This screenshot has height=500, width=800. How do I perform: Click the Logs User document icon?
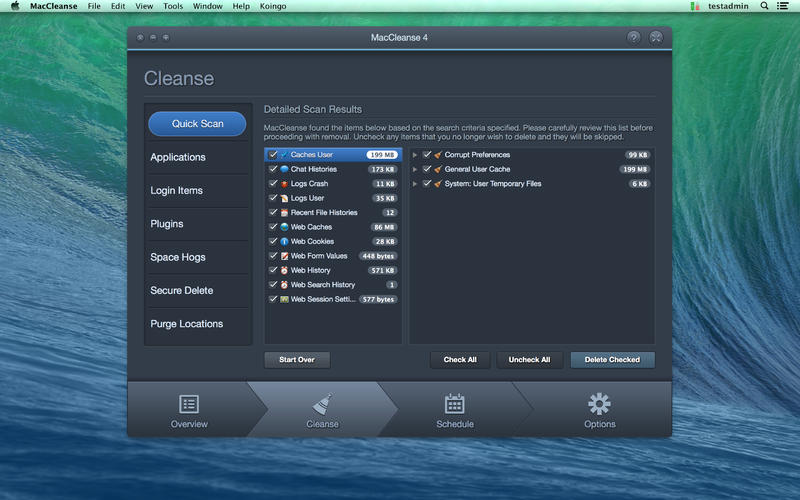click(x=284, y=198)
